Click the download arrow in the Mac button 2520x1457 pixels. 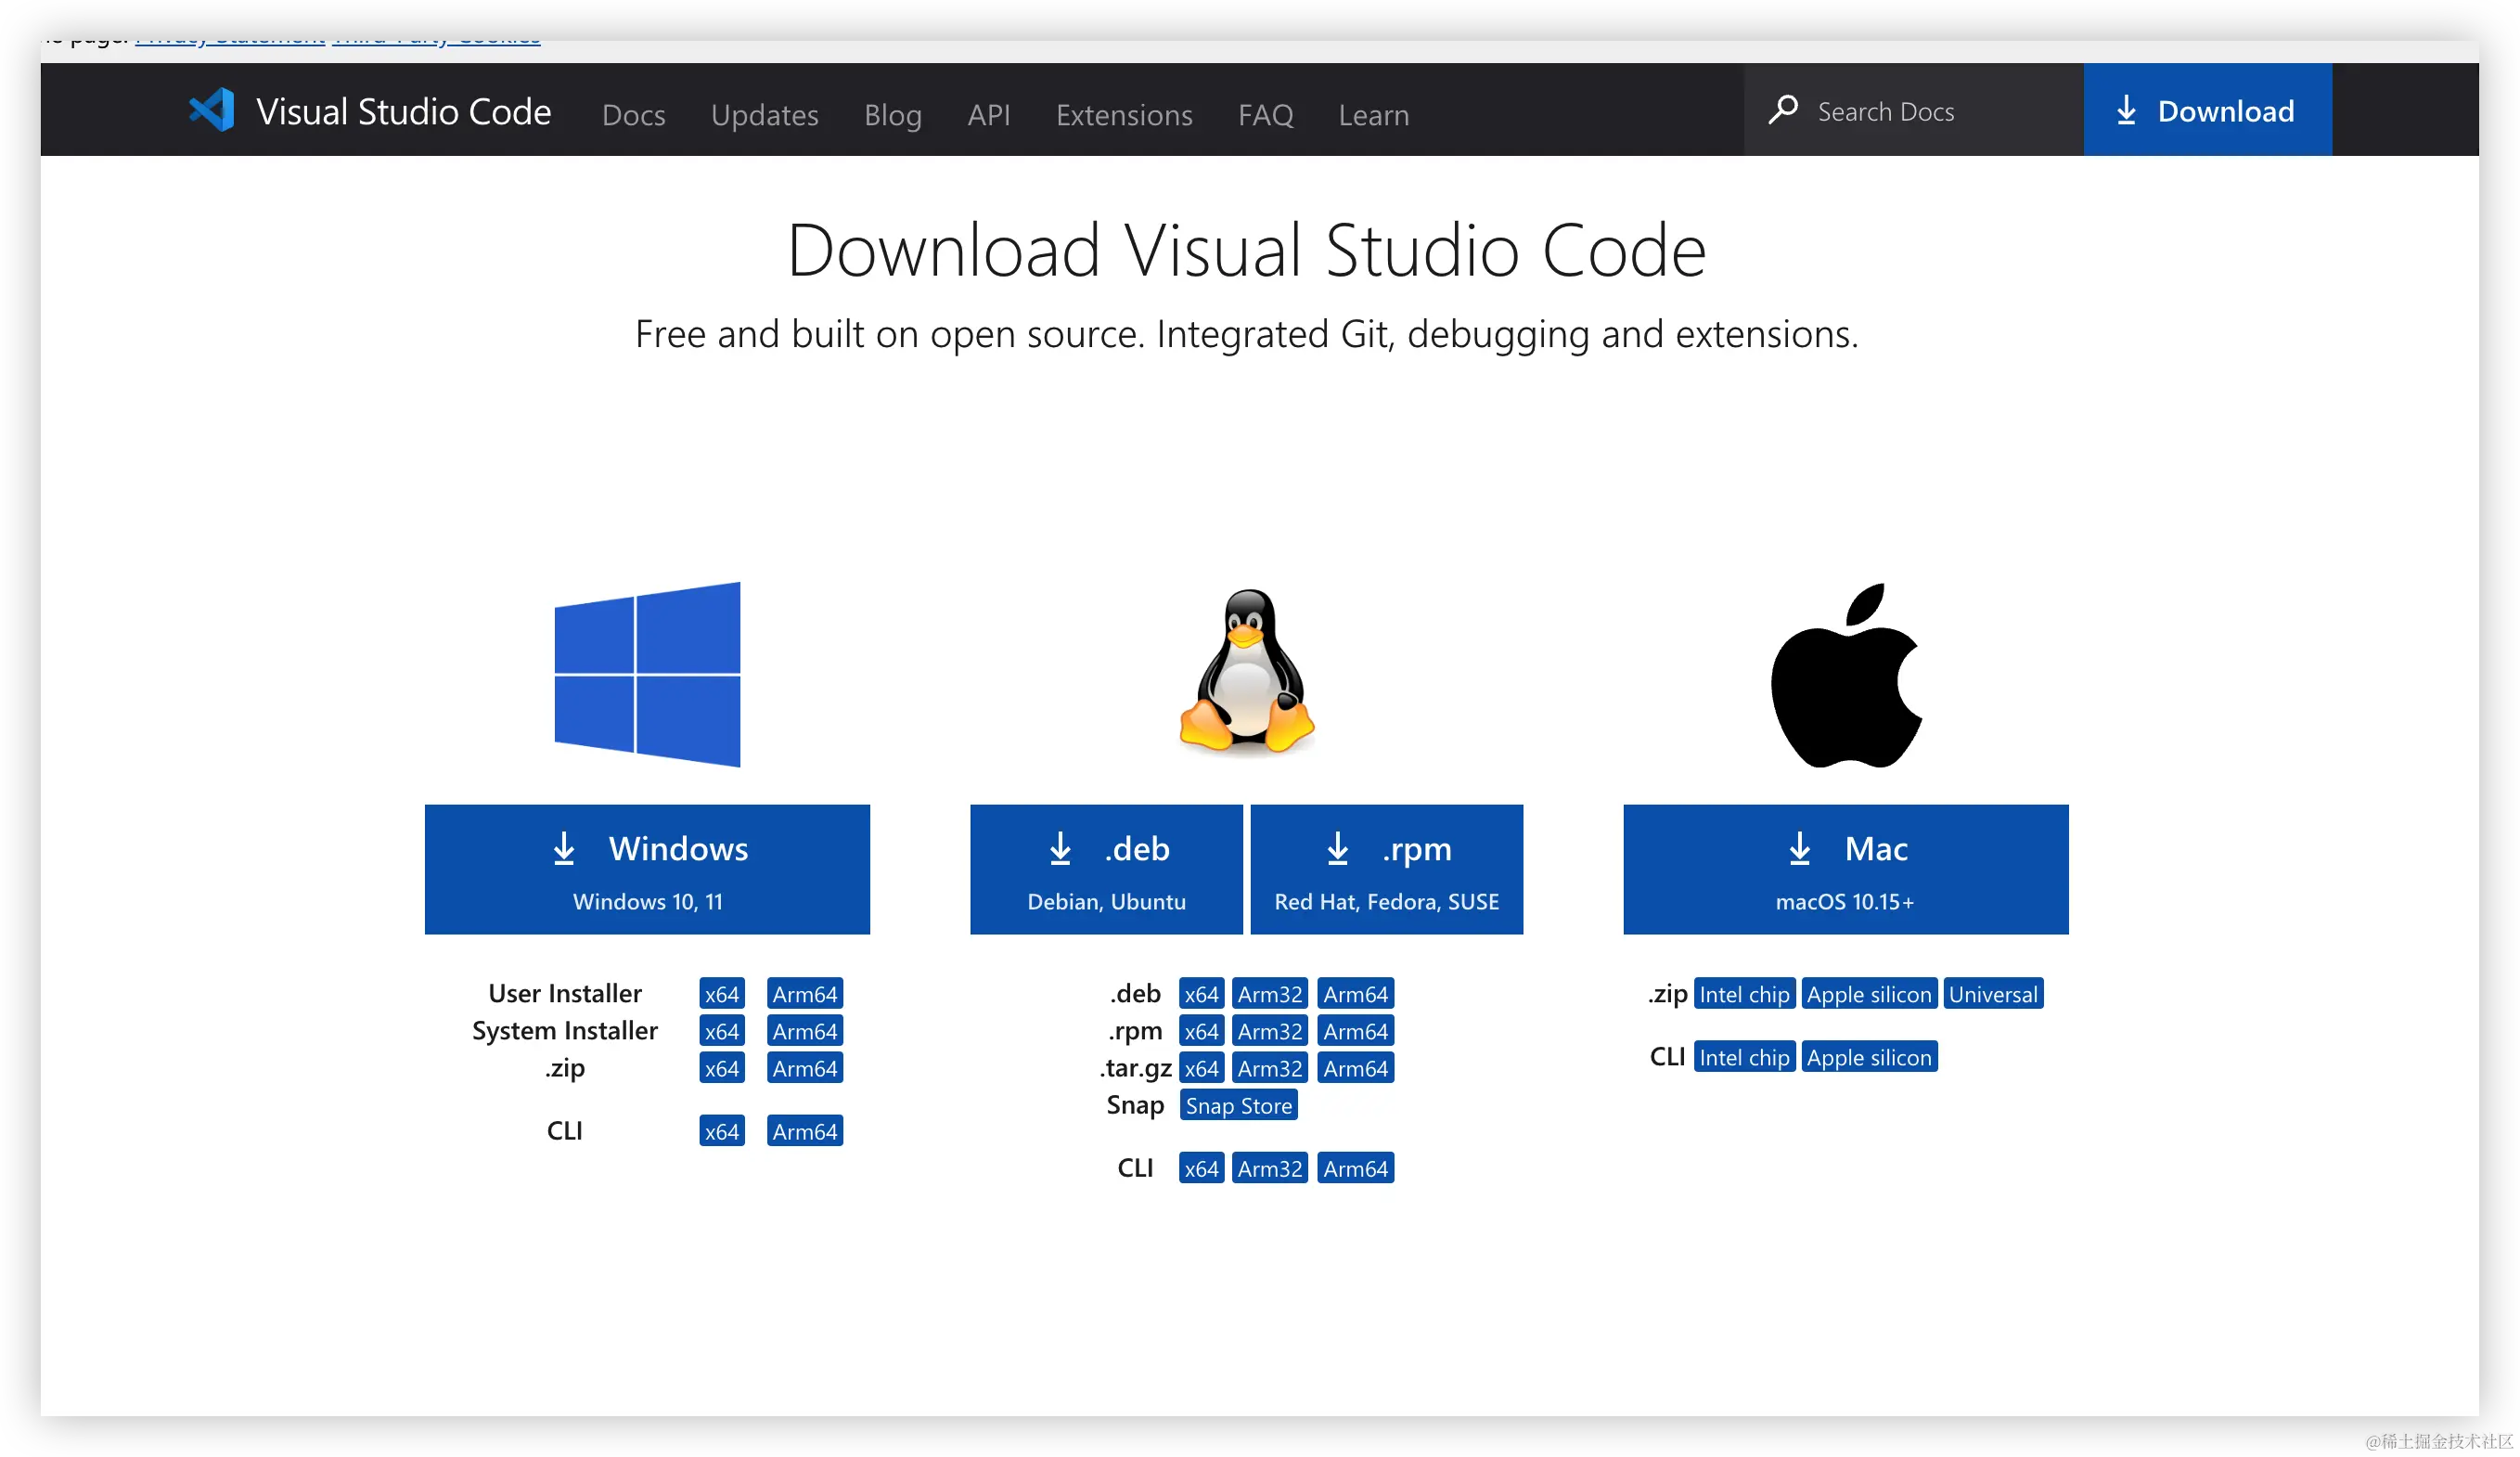click(1799, 849)
